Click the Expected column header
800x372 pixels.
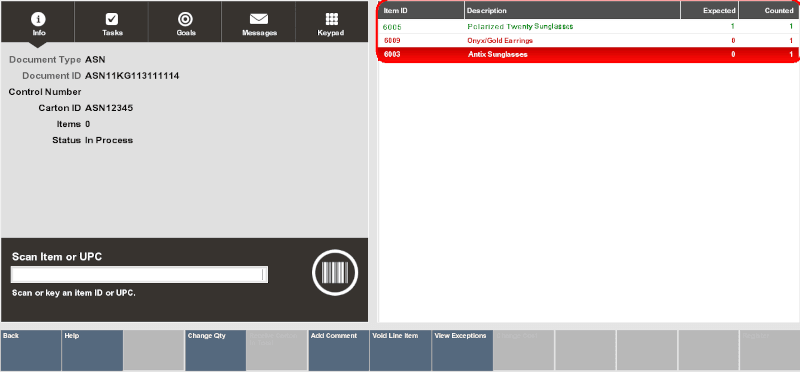pyautogui.click(x=710, y=10)
